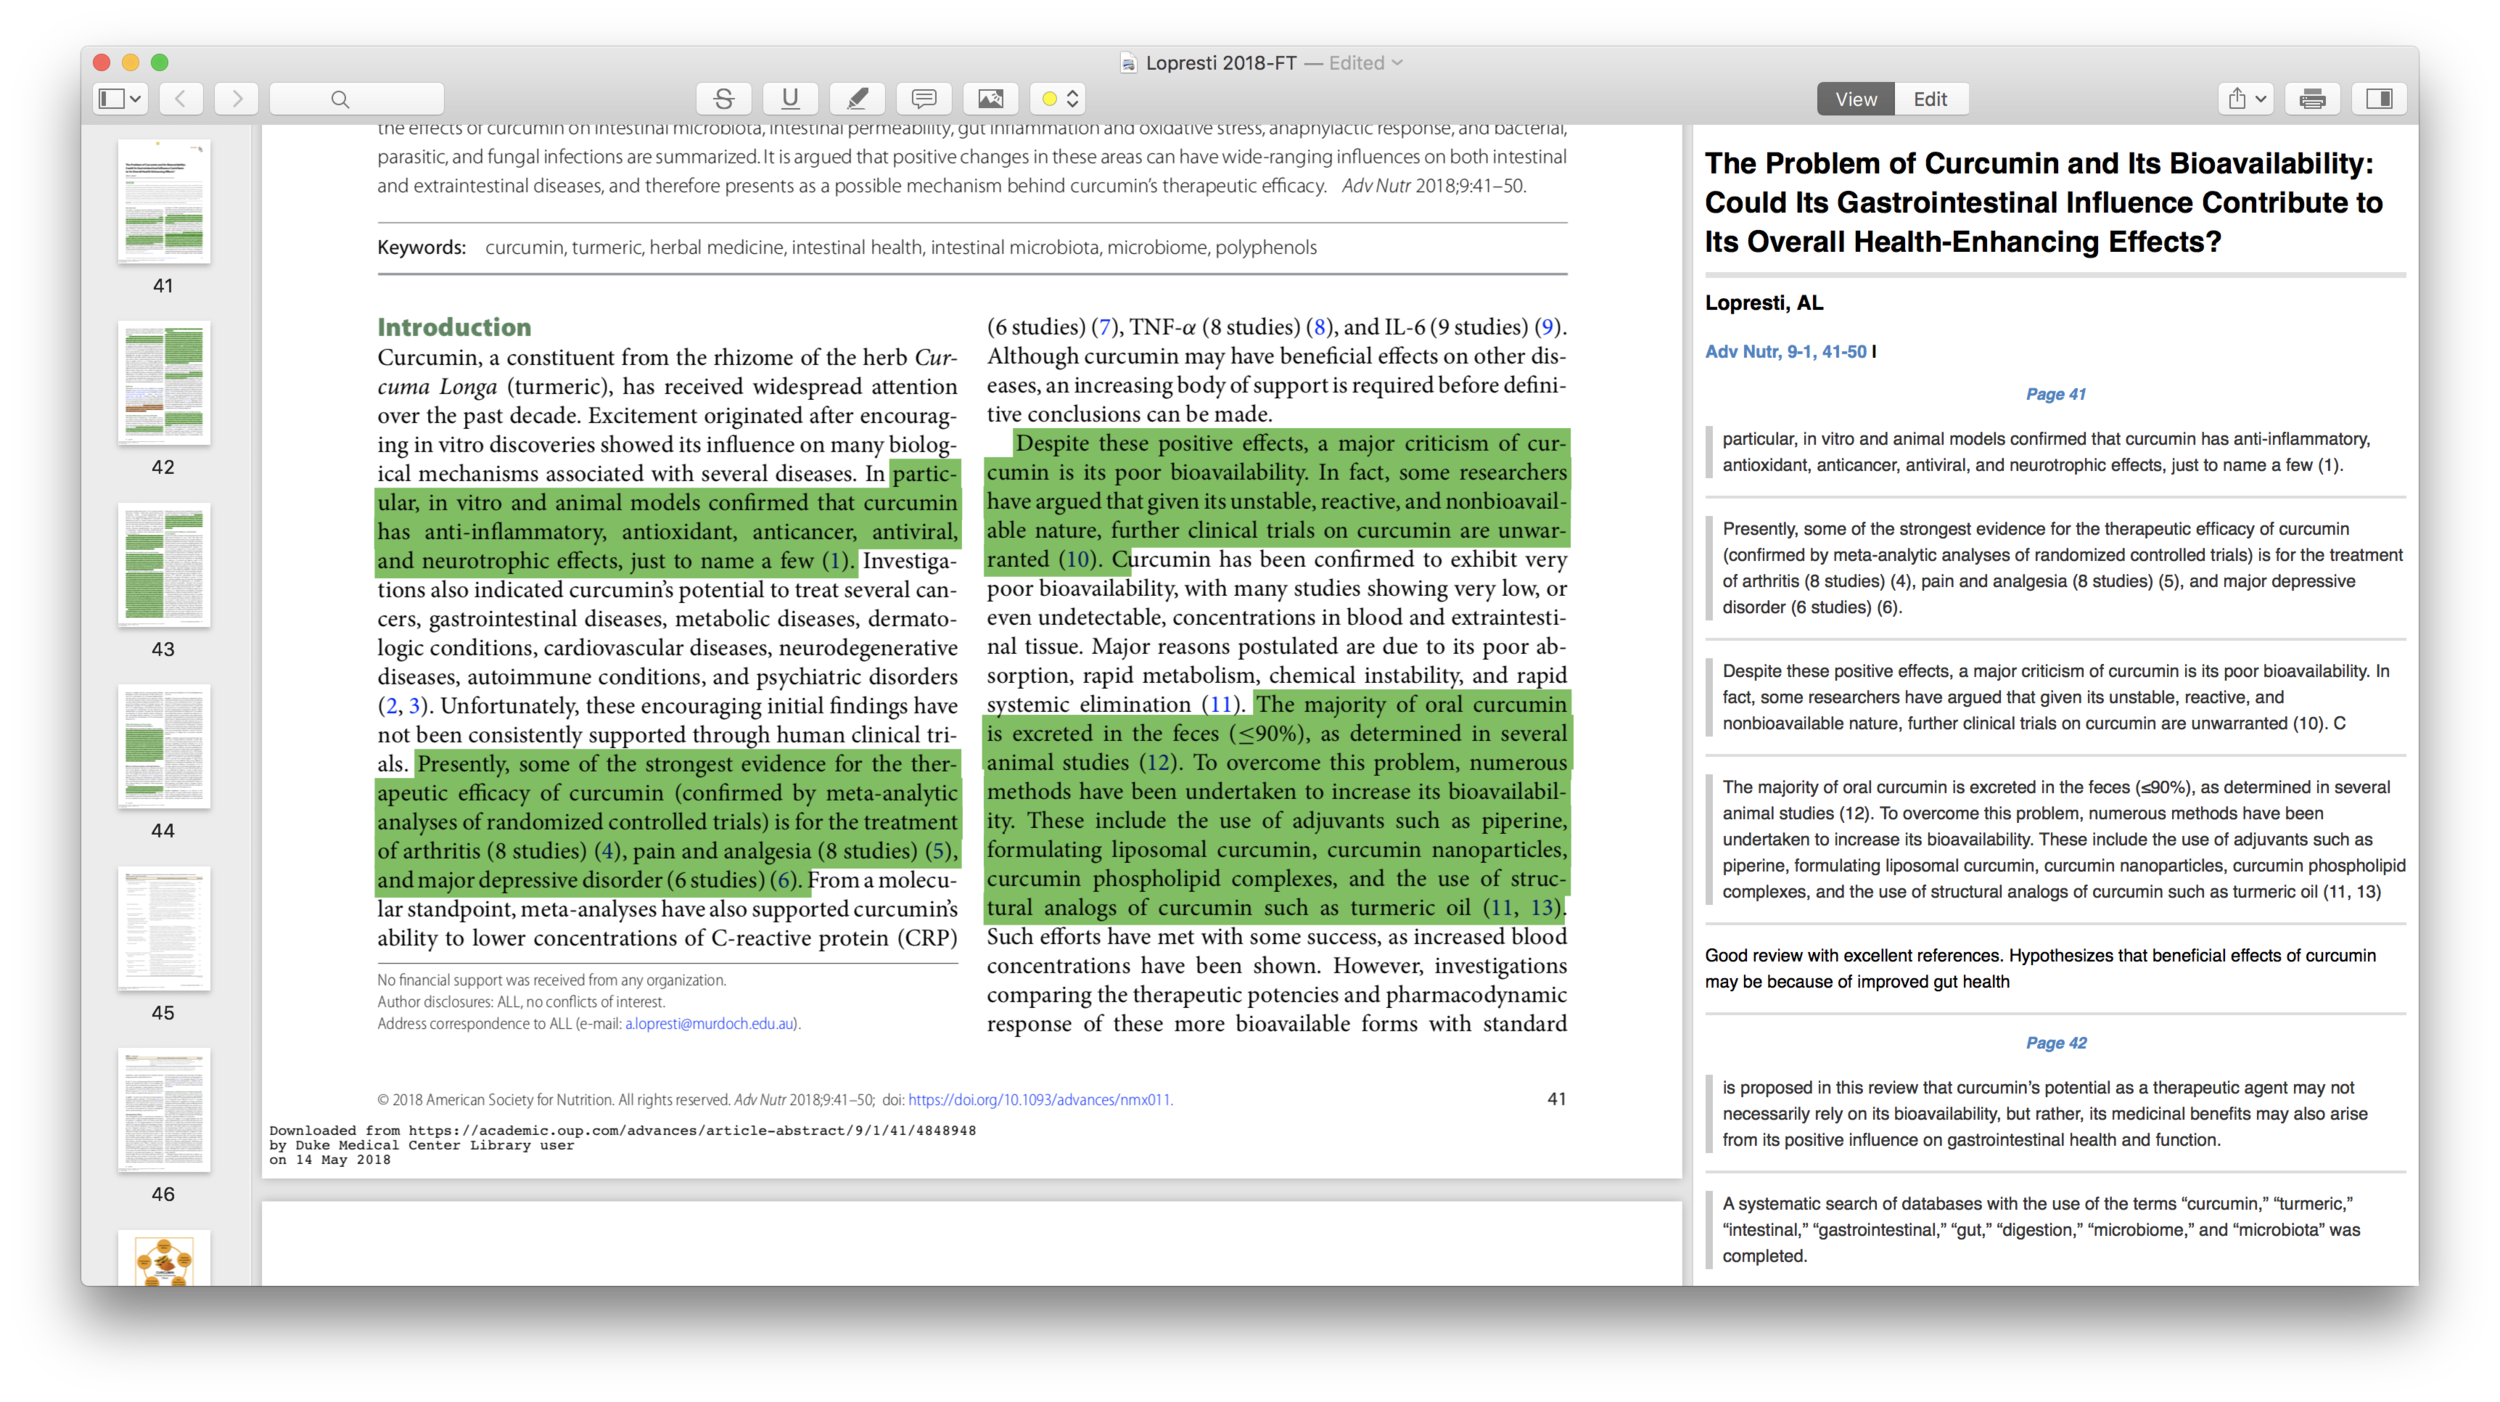Screen dimensions: 2500x1402
Task: Click the Adv Nutr, 9-1, 41-50 citation link
Action: pos(1786,352)
